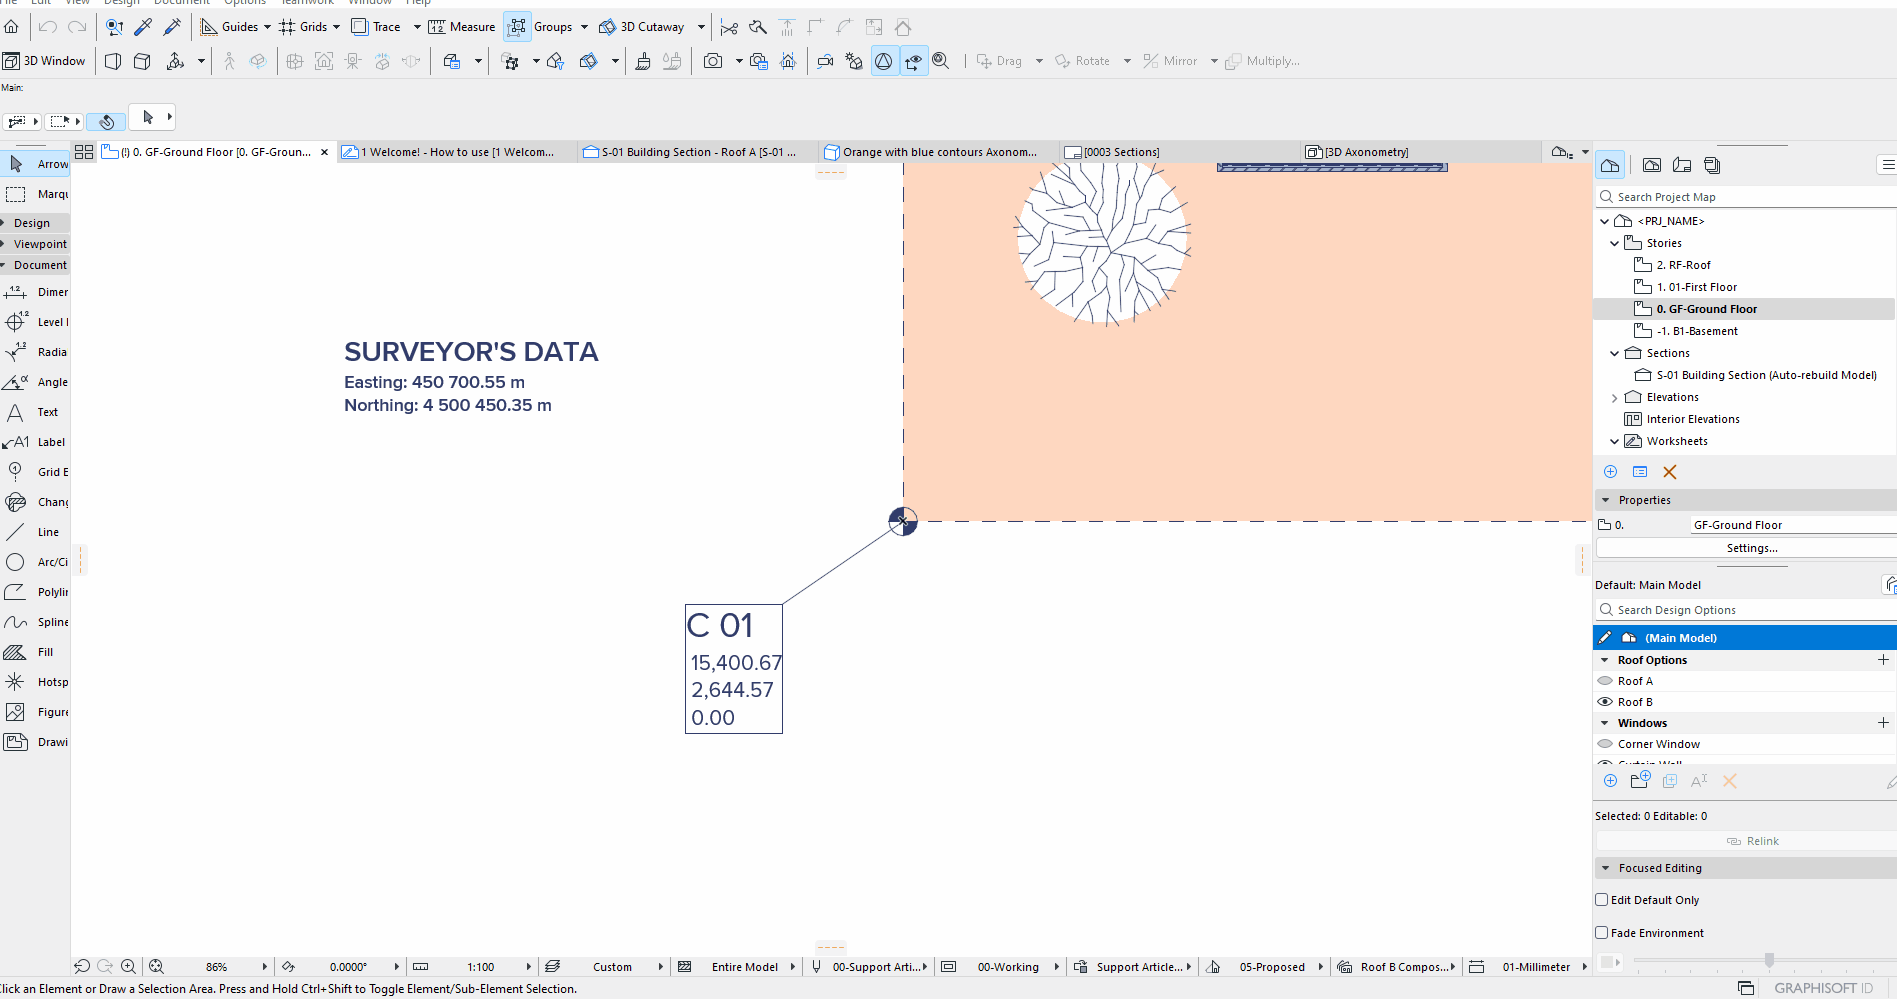The height and width of the screenshot is (999, 1897).
Task: Toggle visibility eye for Roof B
Action: [x=1605, y=702]
